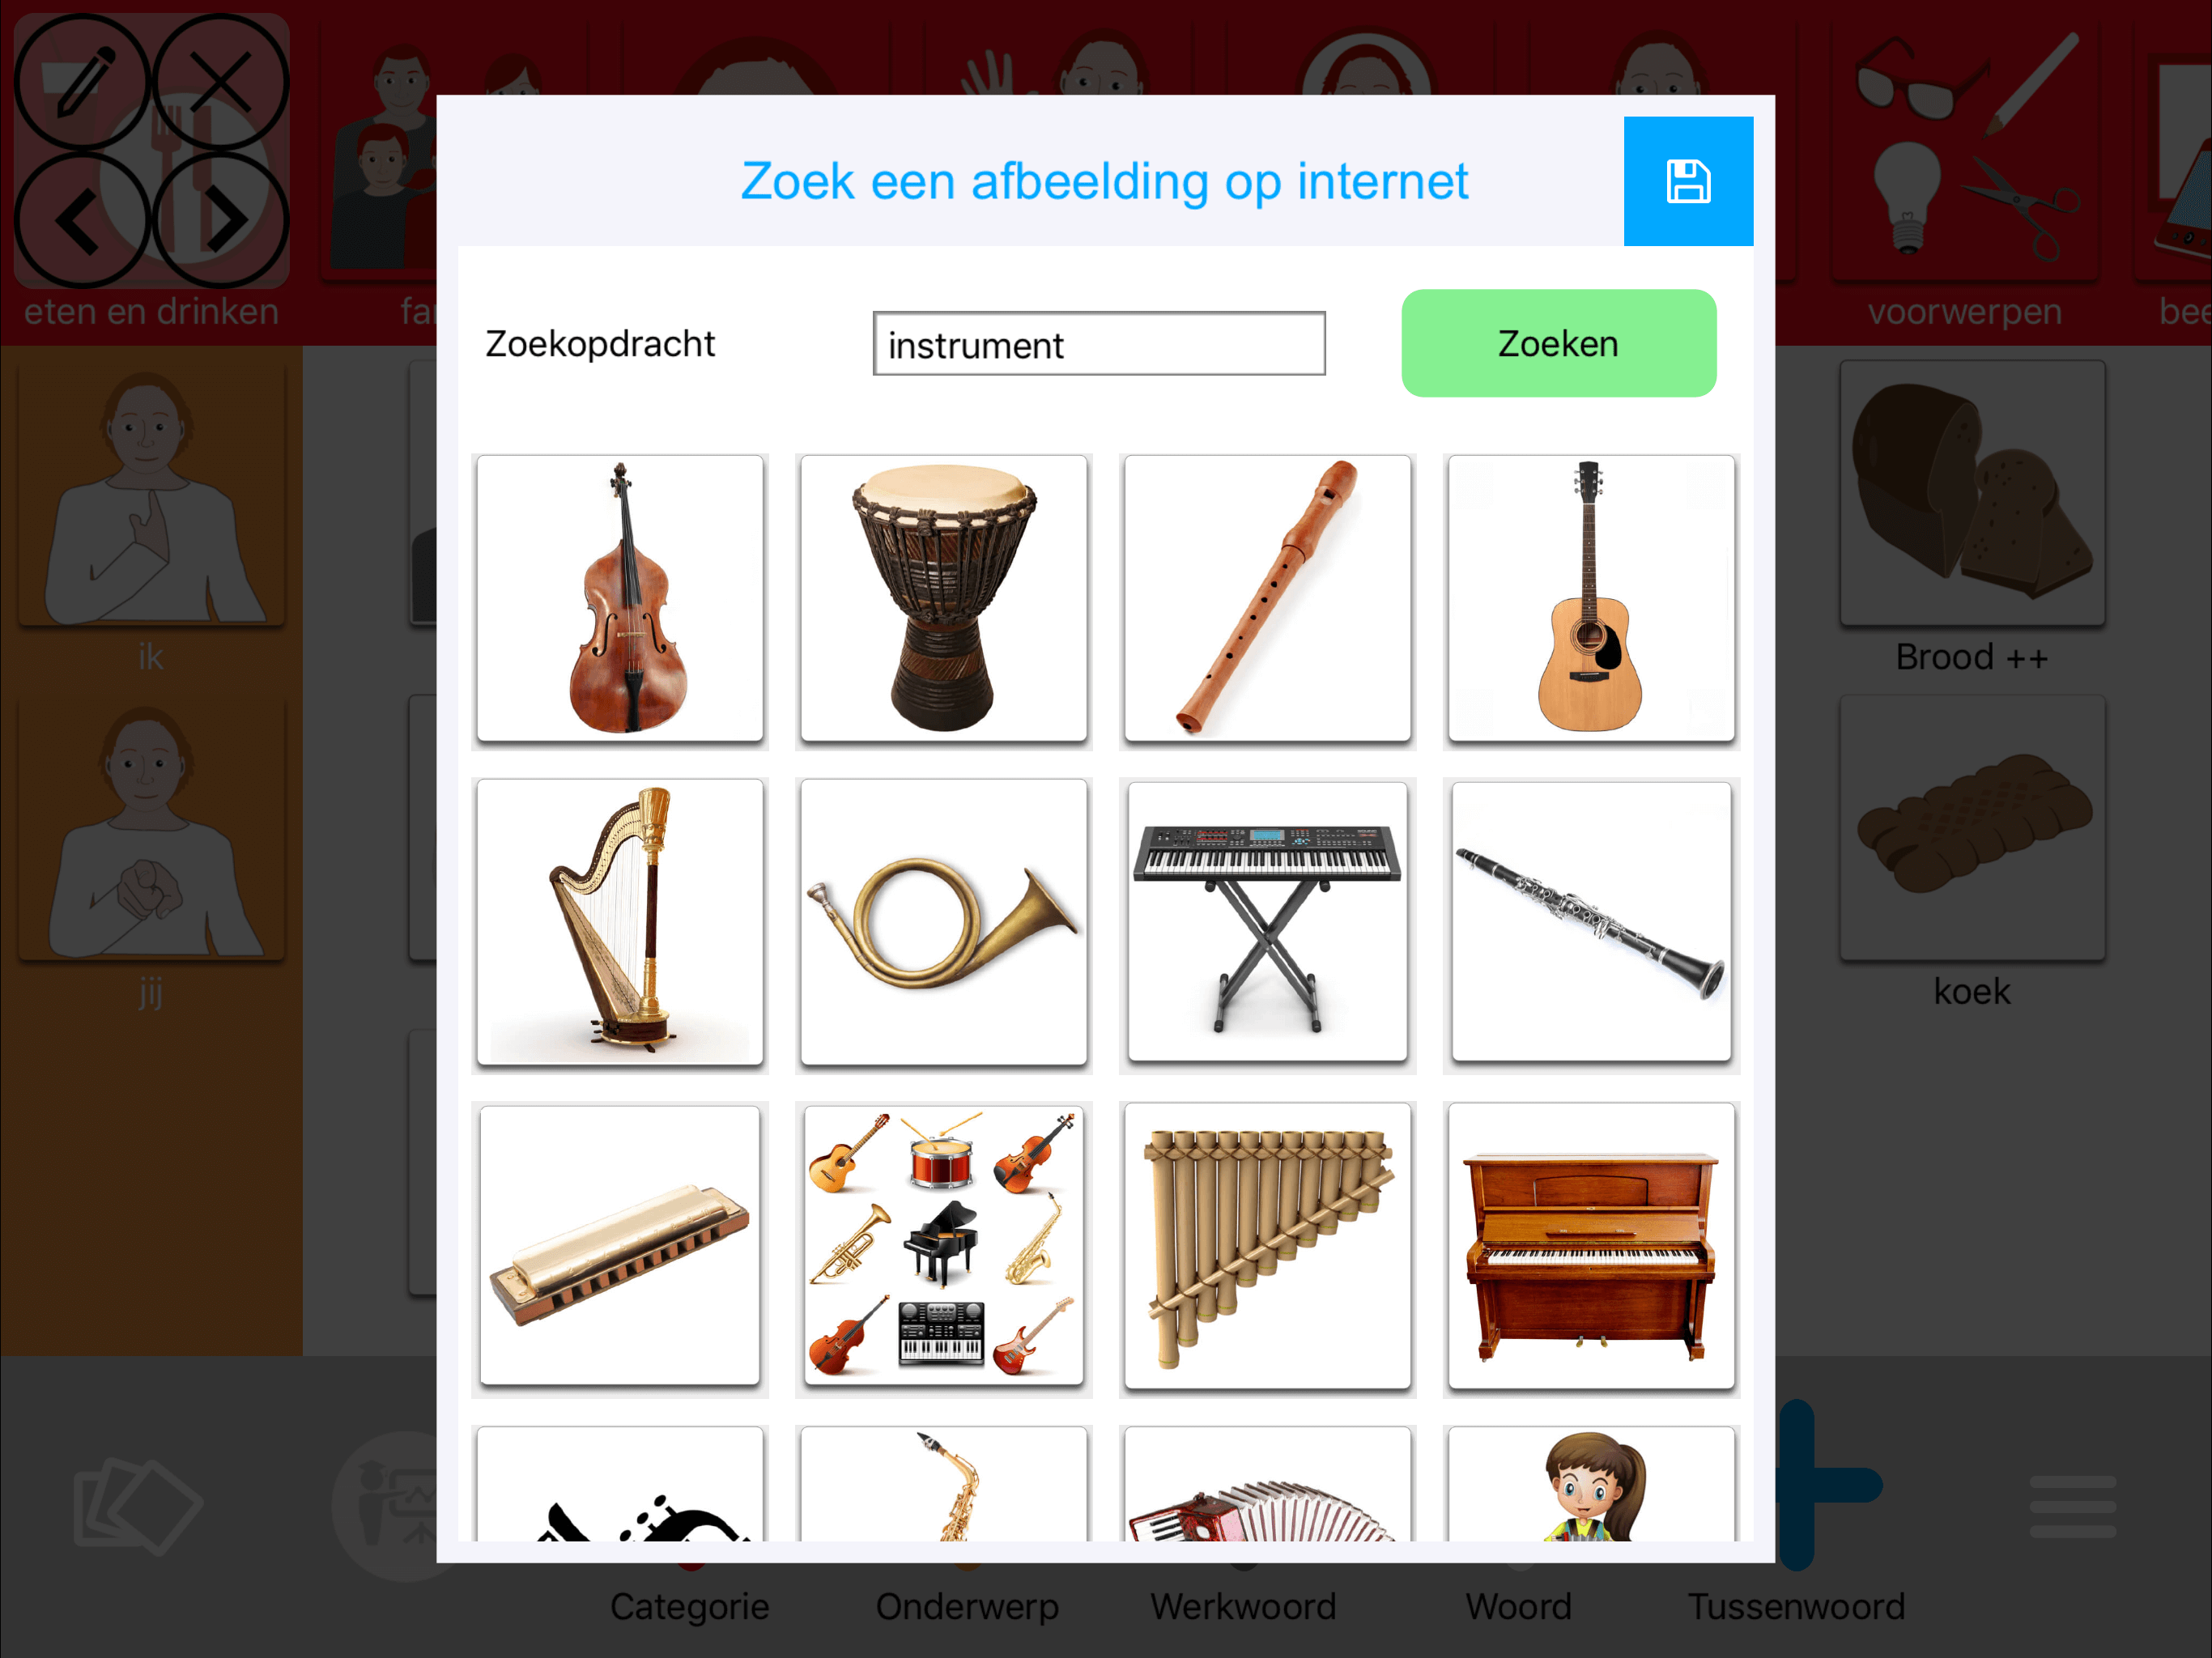Image resolution: width=2212 pixels, height=1658 pixels.
Task: Select the djembe drum image
Action: (x=943, y=598)
